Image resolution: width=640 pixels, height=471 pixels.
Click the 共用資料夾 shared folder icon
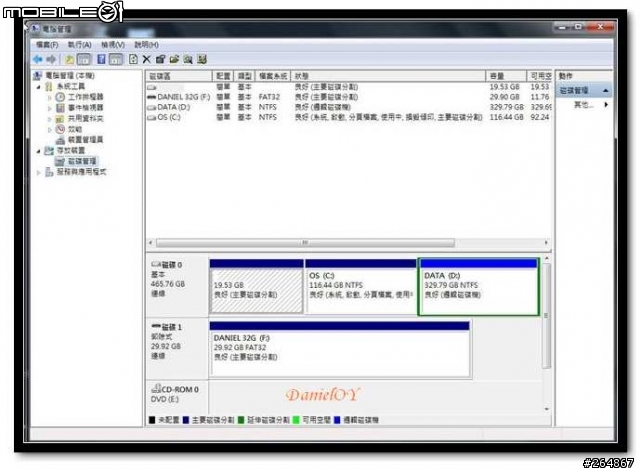click(x=60, y=119)
